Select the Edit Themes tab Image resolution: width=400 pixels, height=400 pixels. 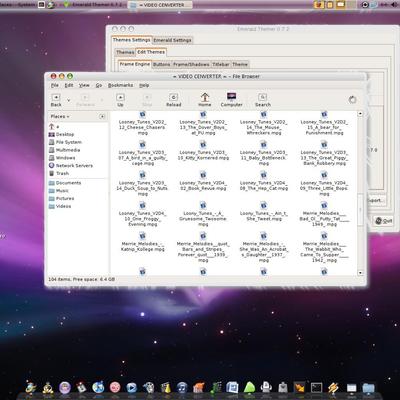click(x=151, y=52)
